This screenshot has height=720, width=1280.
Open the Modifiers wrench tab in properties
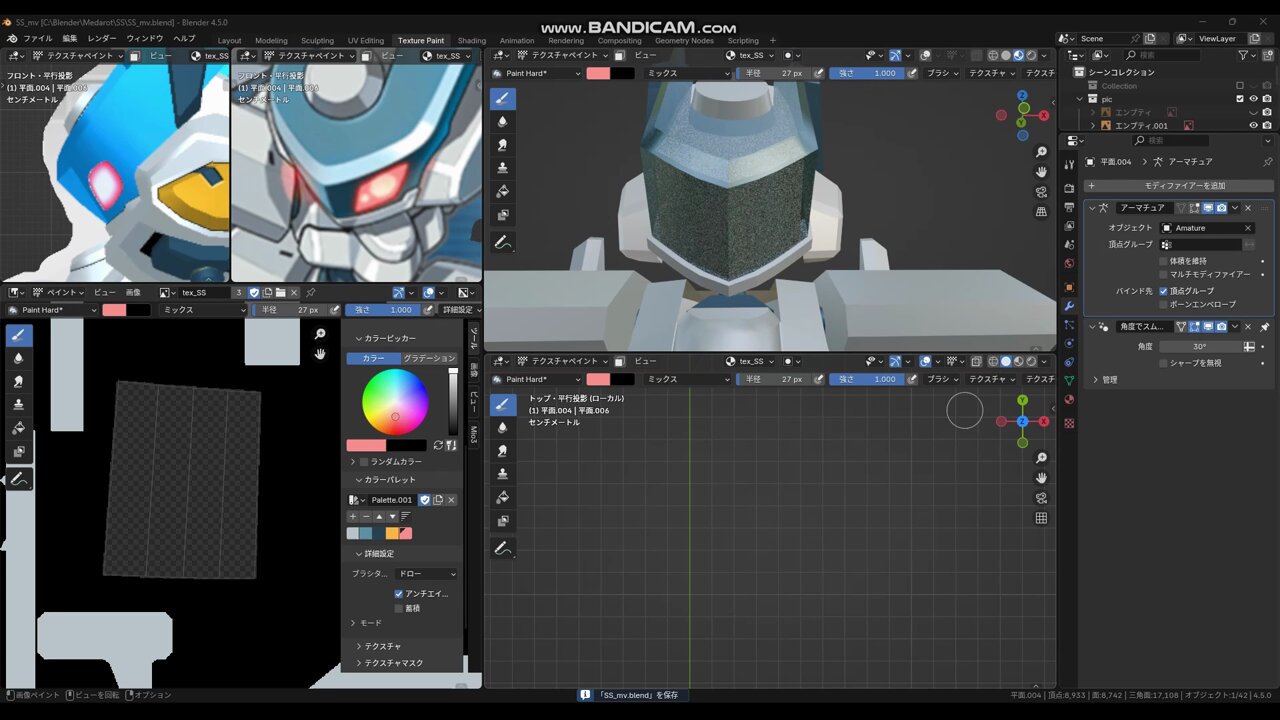pos(1069,305)
